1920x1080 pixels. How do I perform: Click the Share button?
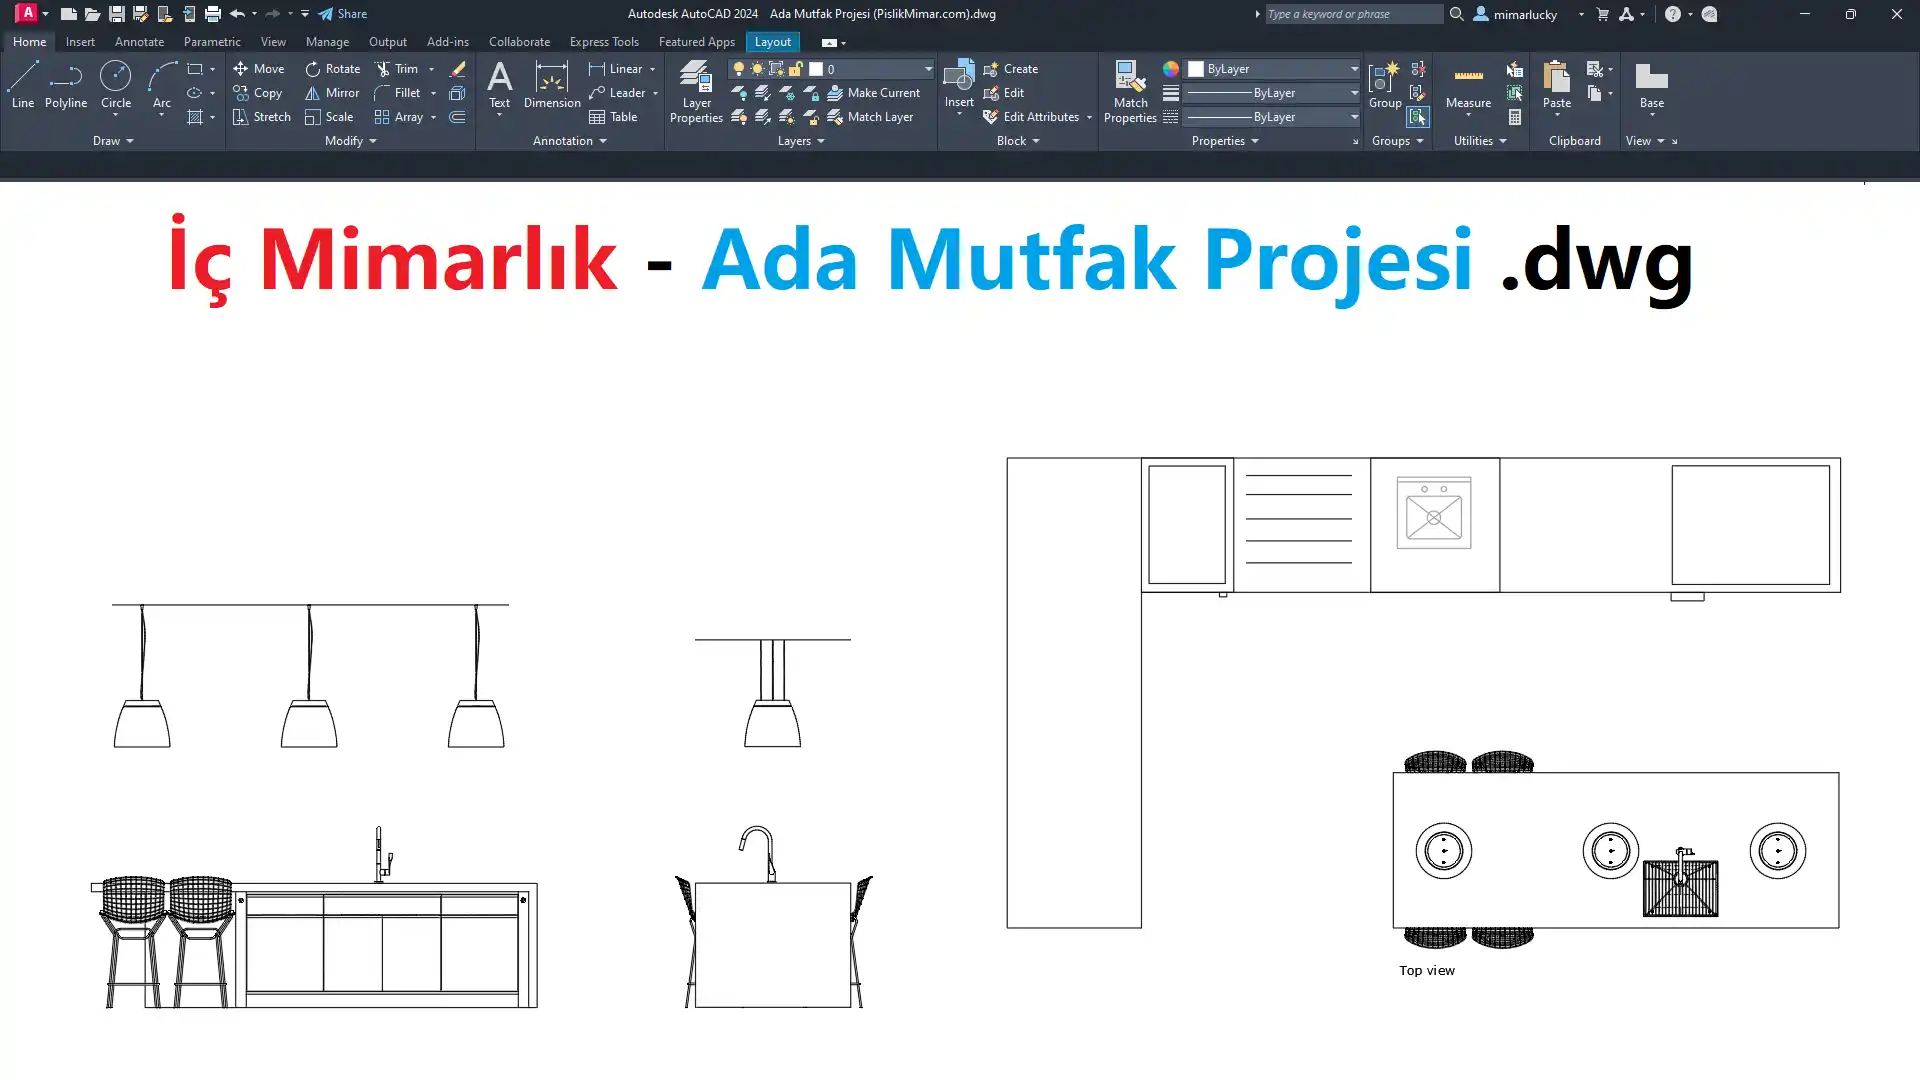tap(343, 14)
